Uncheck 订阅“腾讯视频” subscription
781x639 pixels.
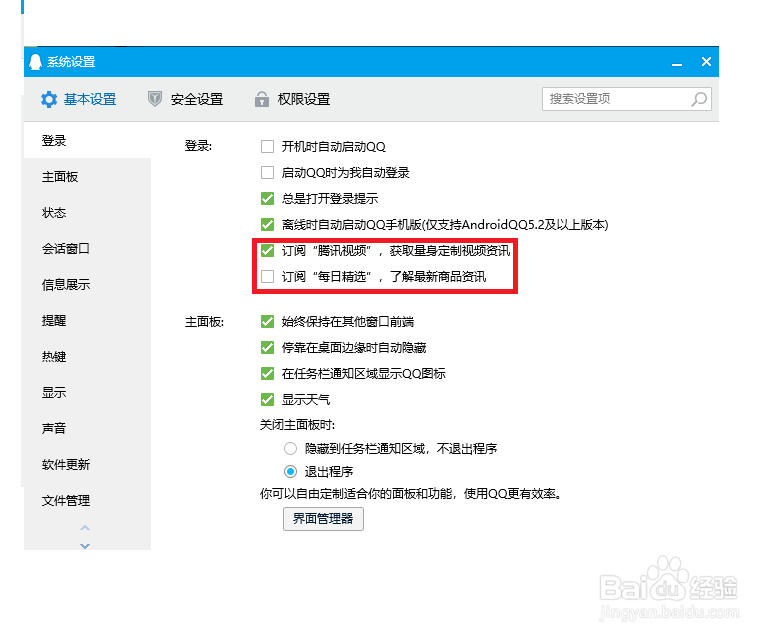click(x=267, y=251)
